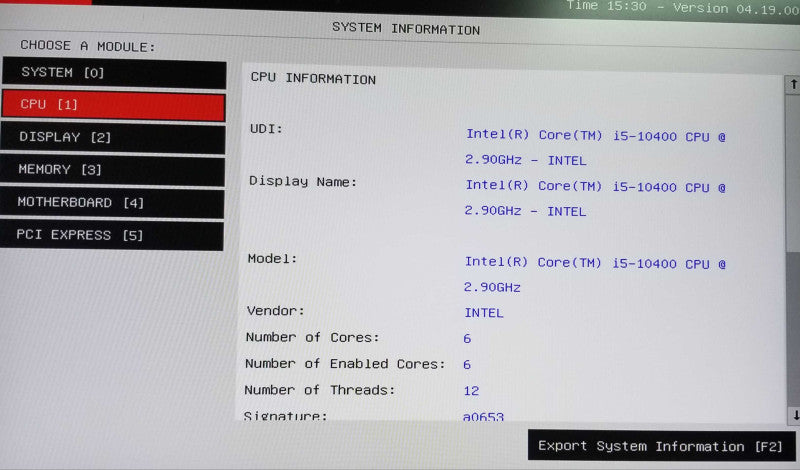Screen dimensions: 800x470
Task: Click the Number of Threads label
Action: pos(319,390)
